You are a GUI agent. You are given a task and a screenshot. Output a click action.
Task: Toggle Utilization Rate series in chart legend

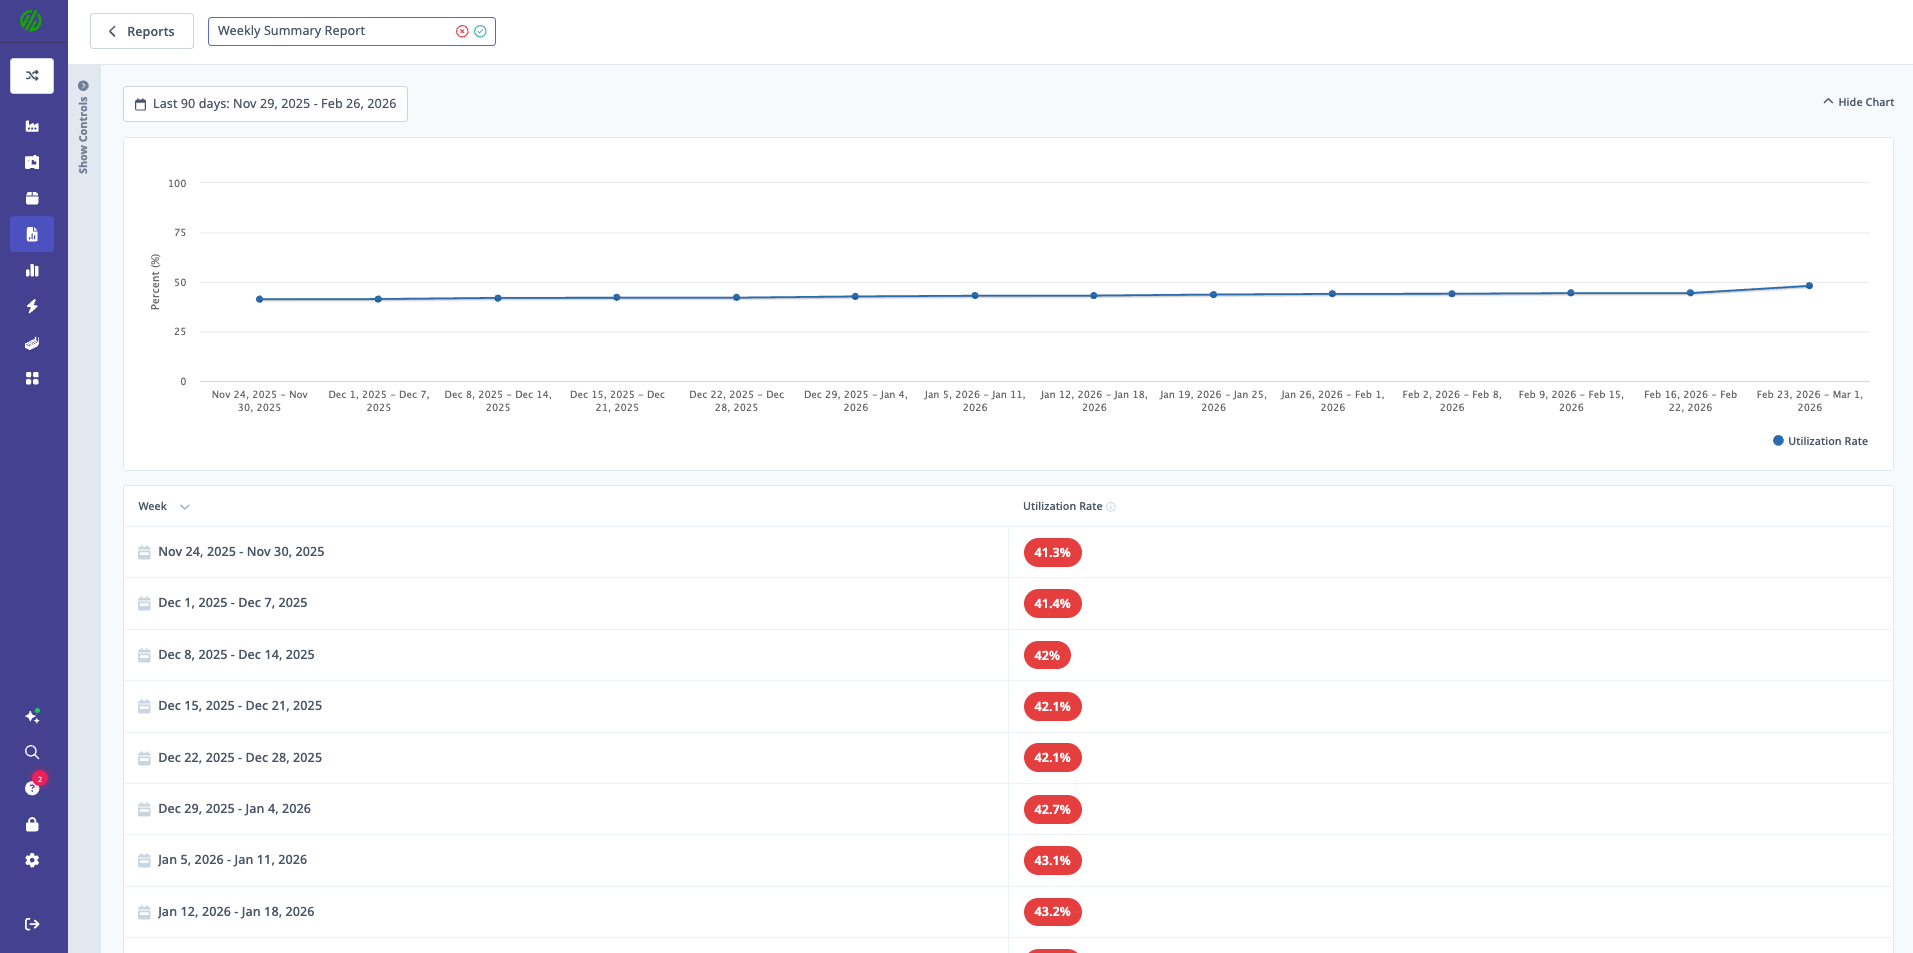(1820, 441)
